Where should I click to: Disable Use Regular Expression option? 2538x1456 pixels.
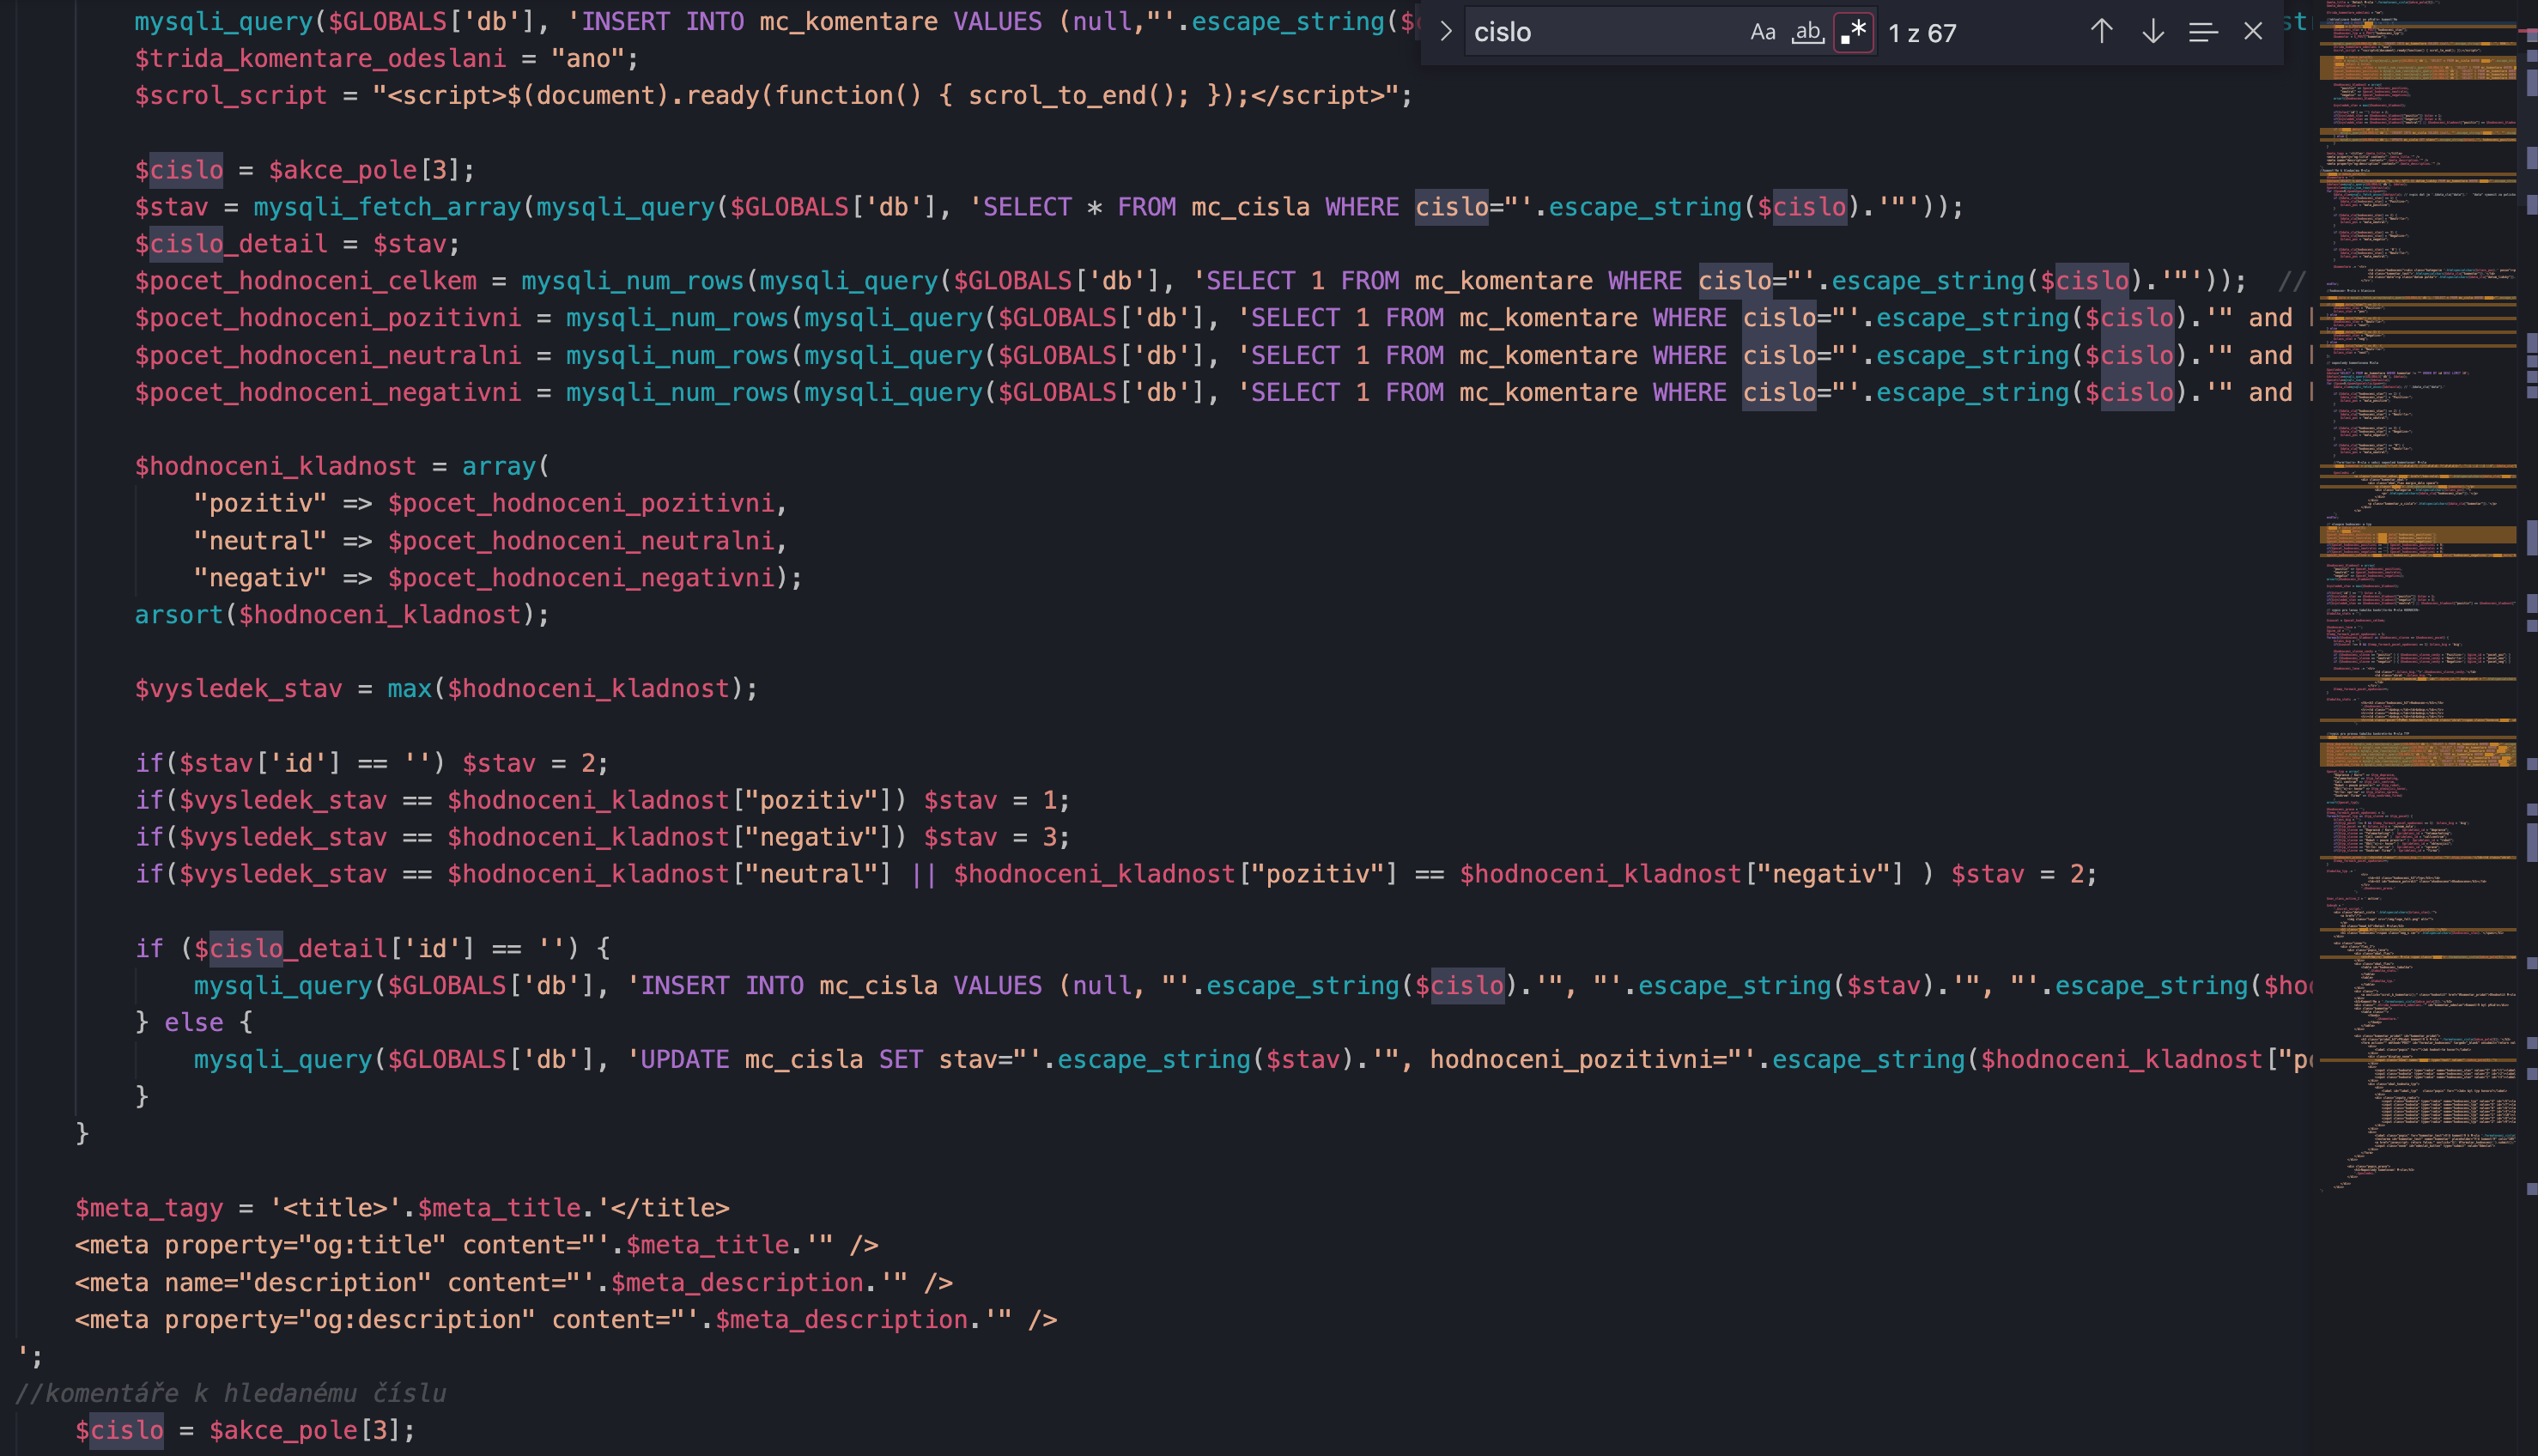(x=1853, y=32)
